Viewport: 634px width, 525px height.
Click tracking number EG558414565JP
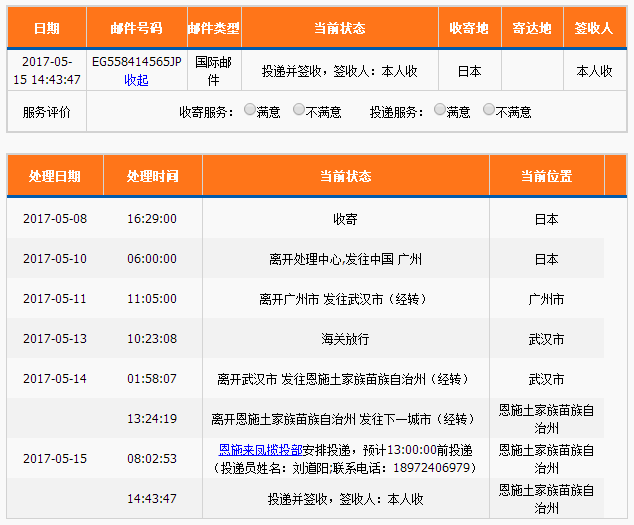coord(137,62)
